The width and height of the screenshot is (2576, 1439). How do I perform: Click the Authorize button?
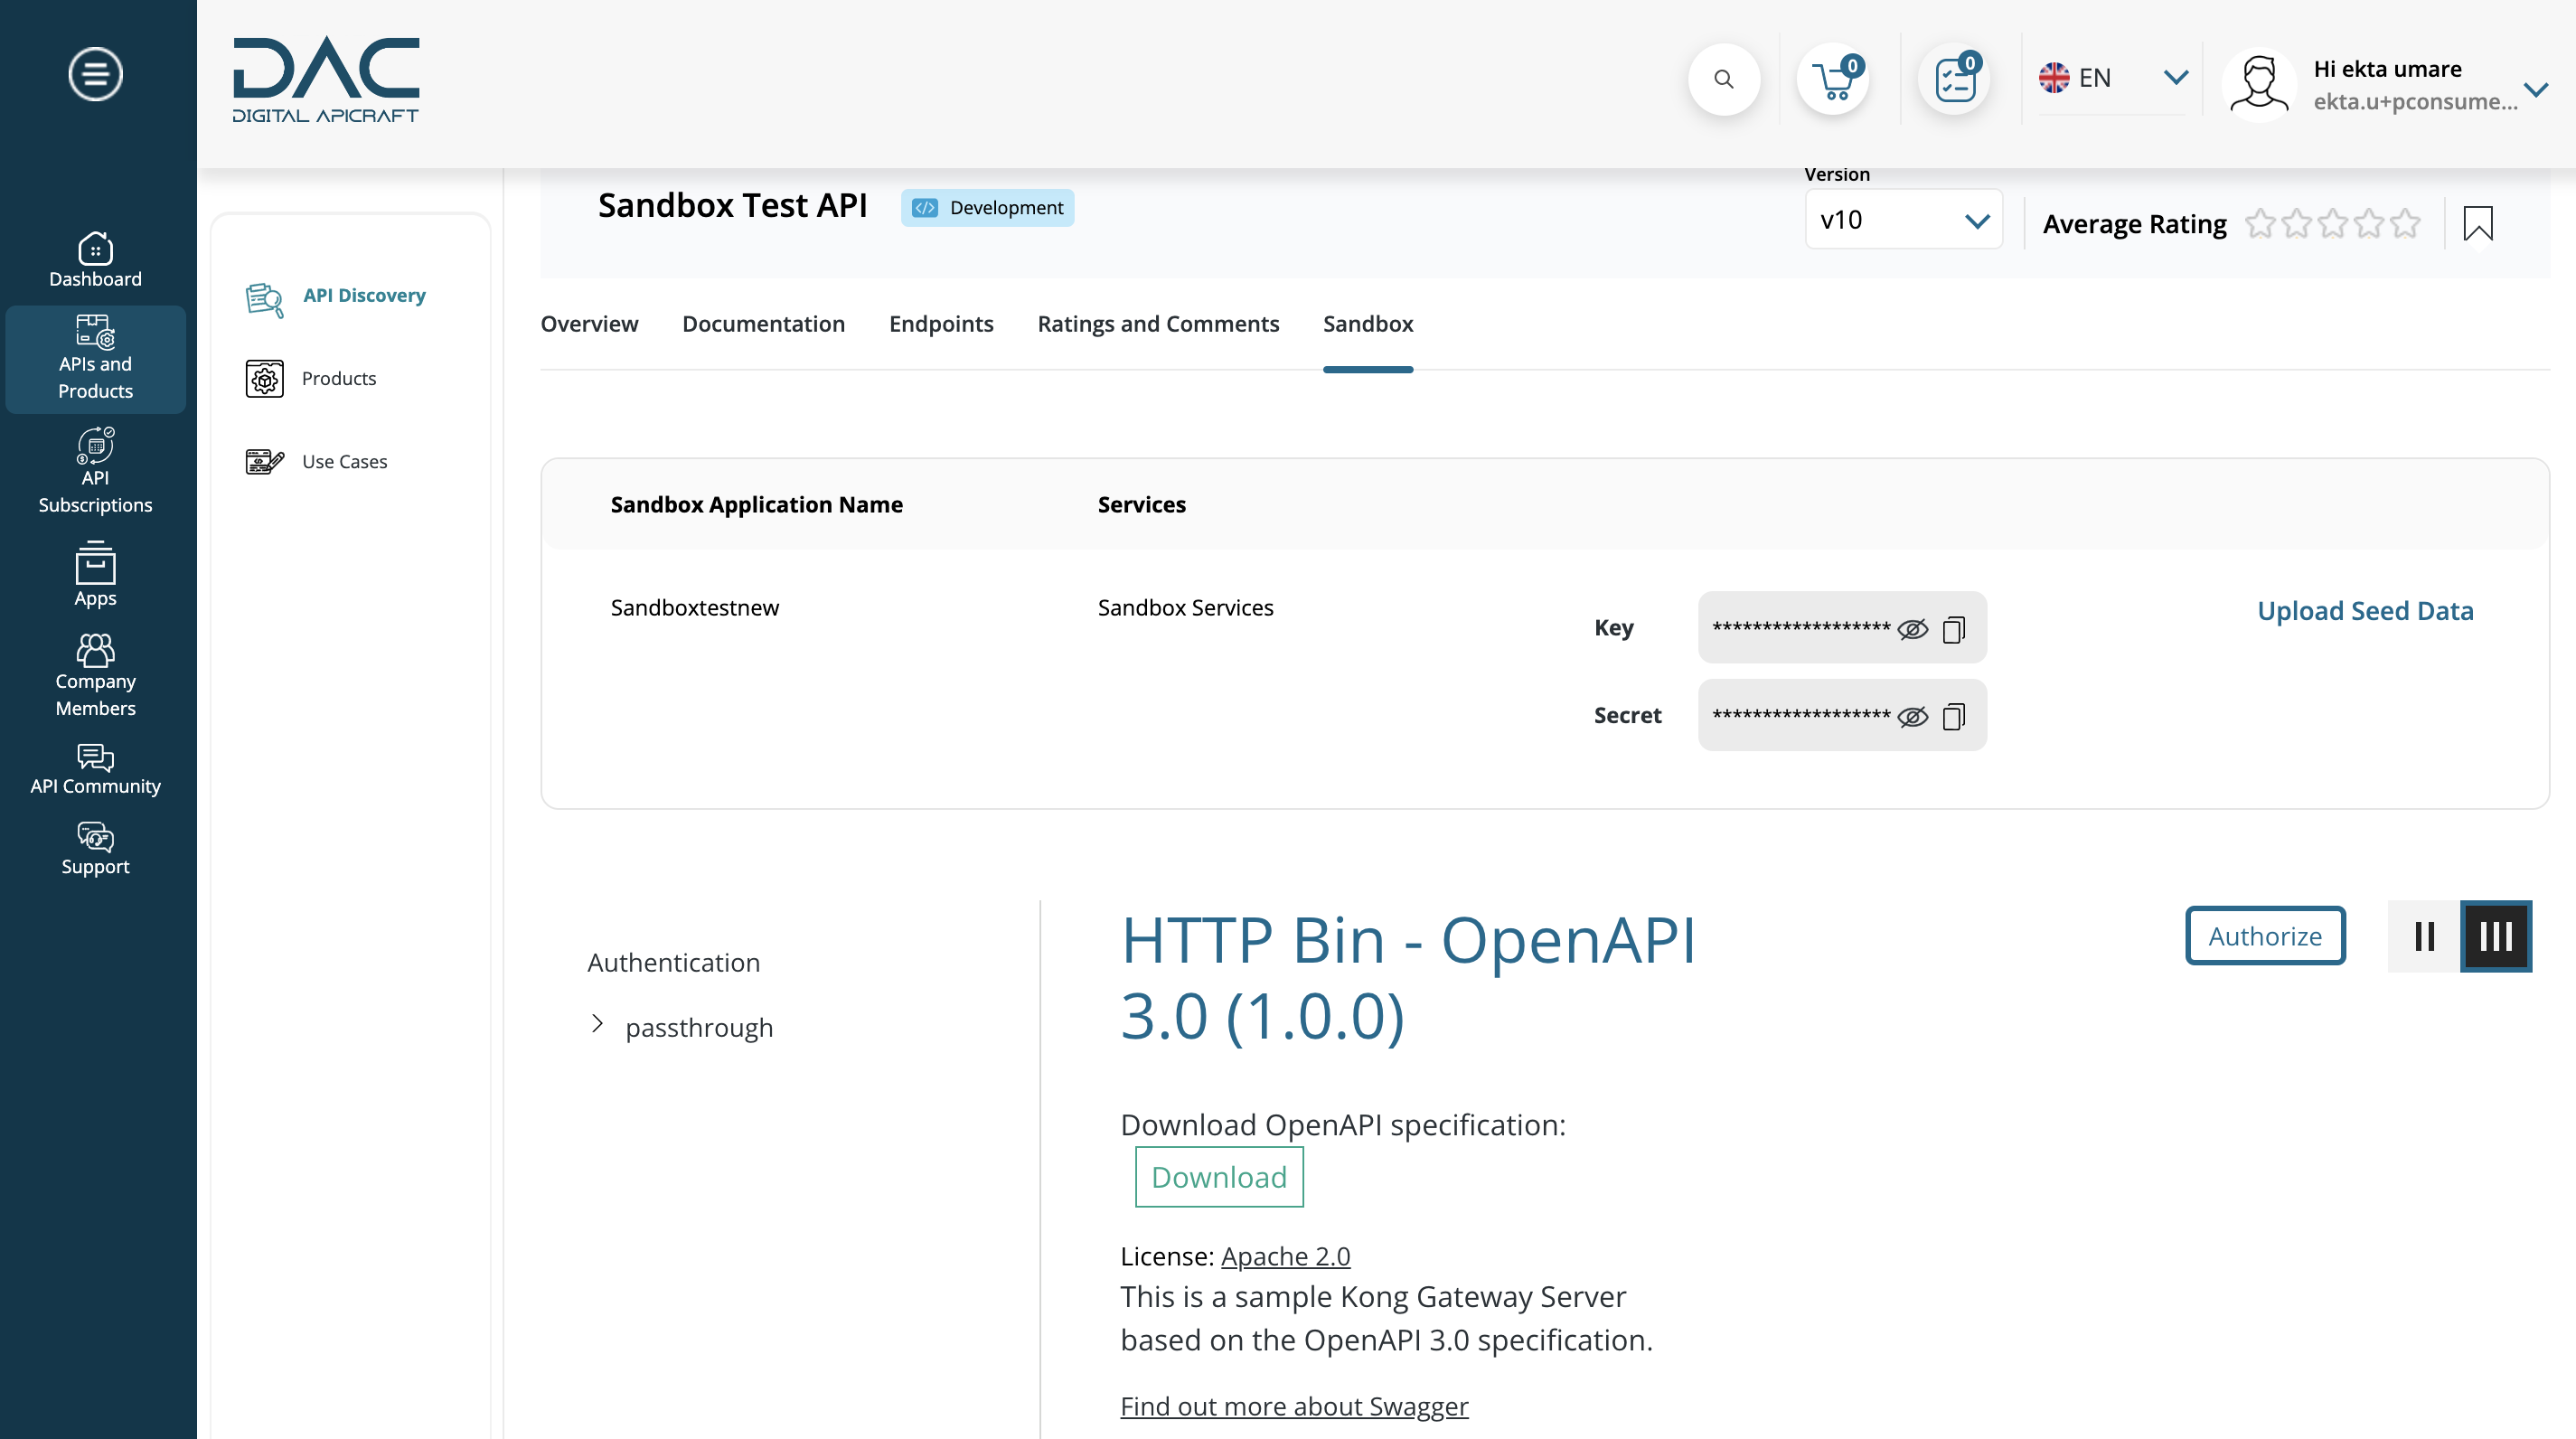click(2265, 936)
